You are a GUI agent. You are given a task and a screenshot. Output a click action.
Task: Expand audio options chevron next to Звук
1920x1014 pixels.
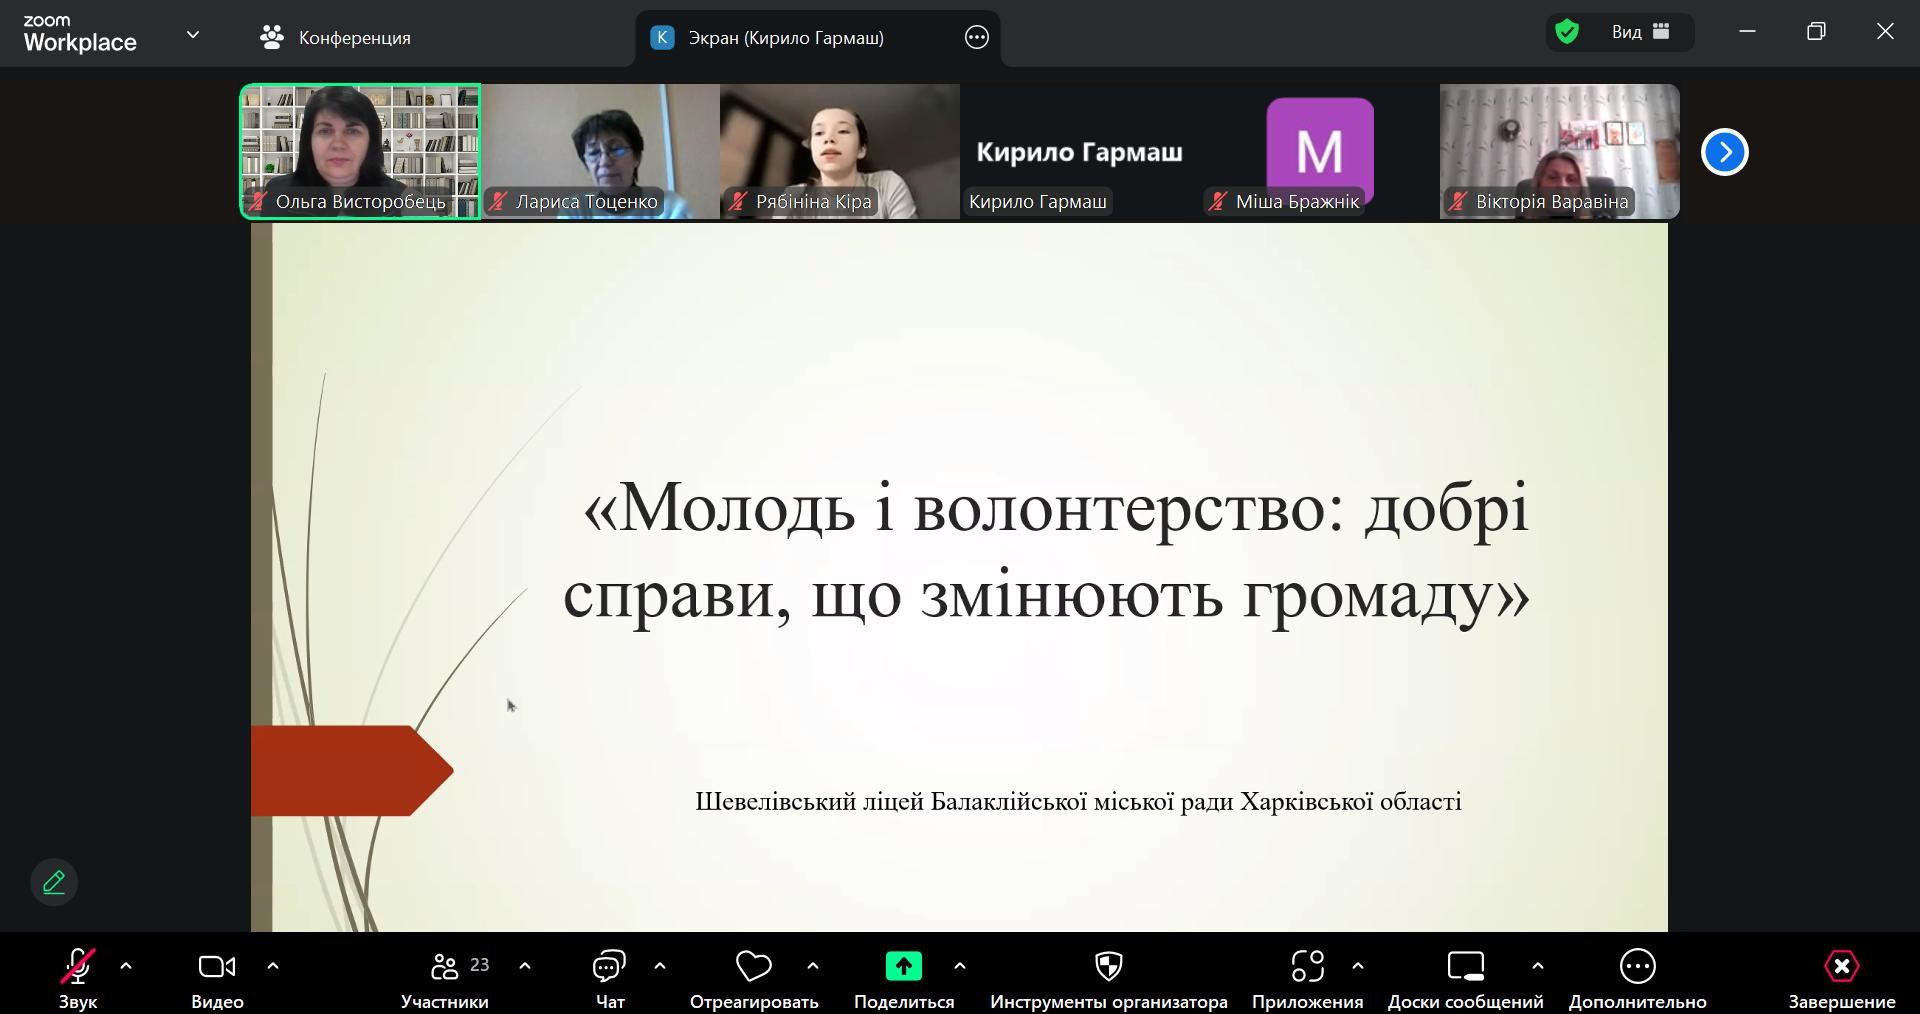coord(127,965)
